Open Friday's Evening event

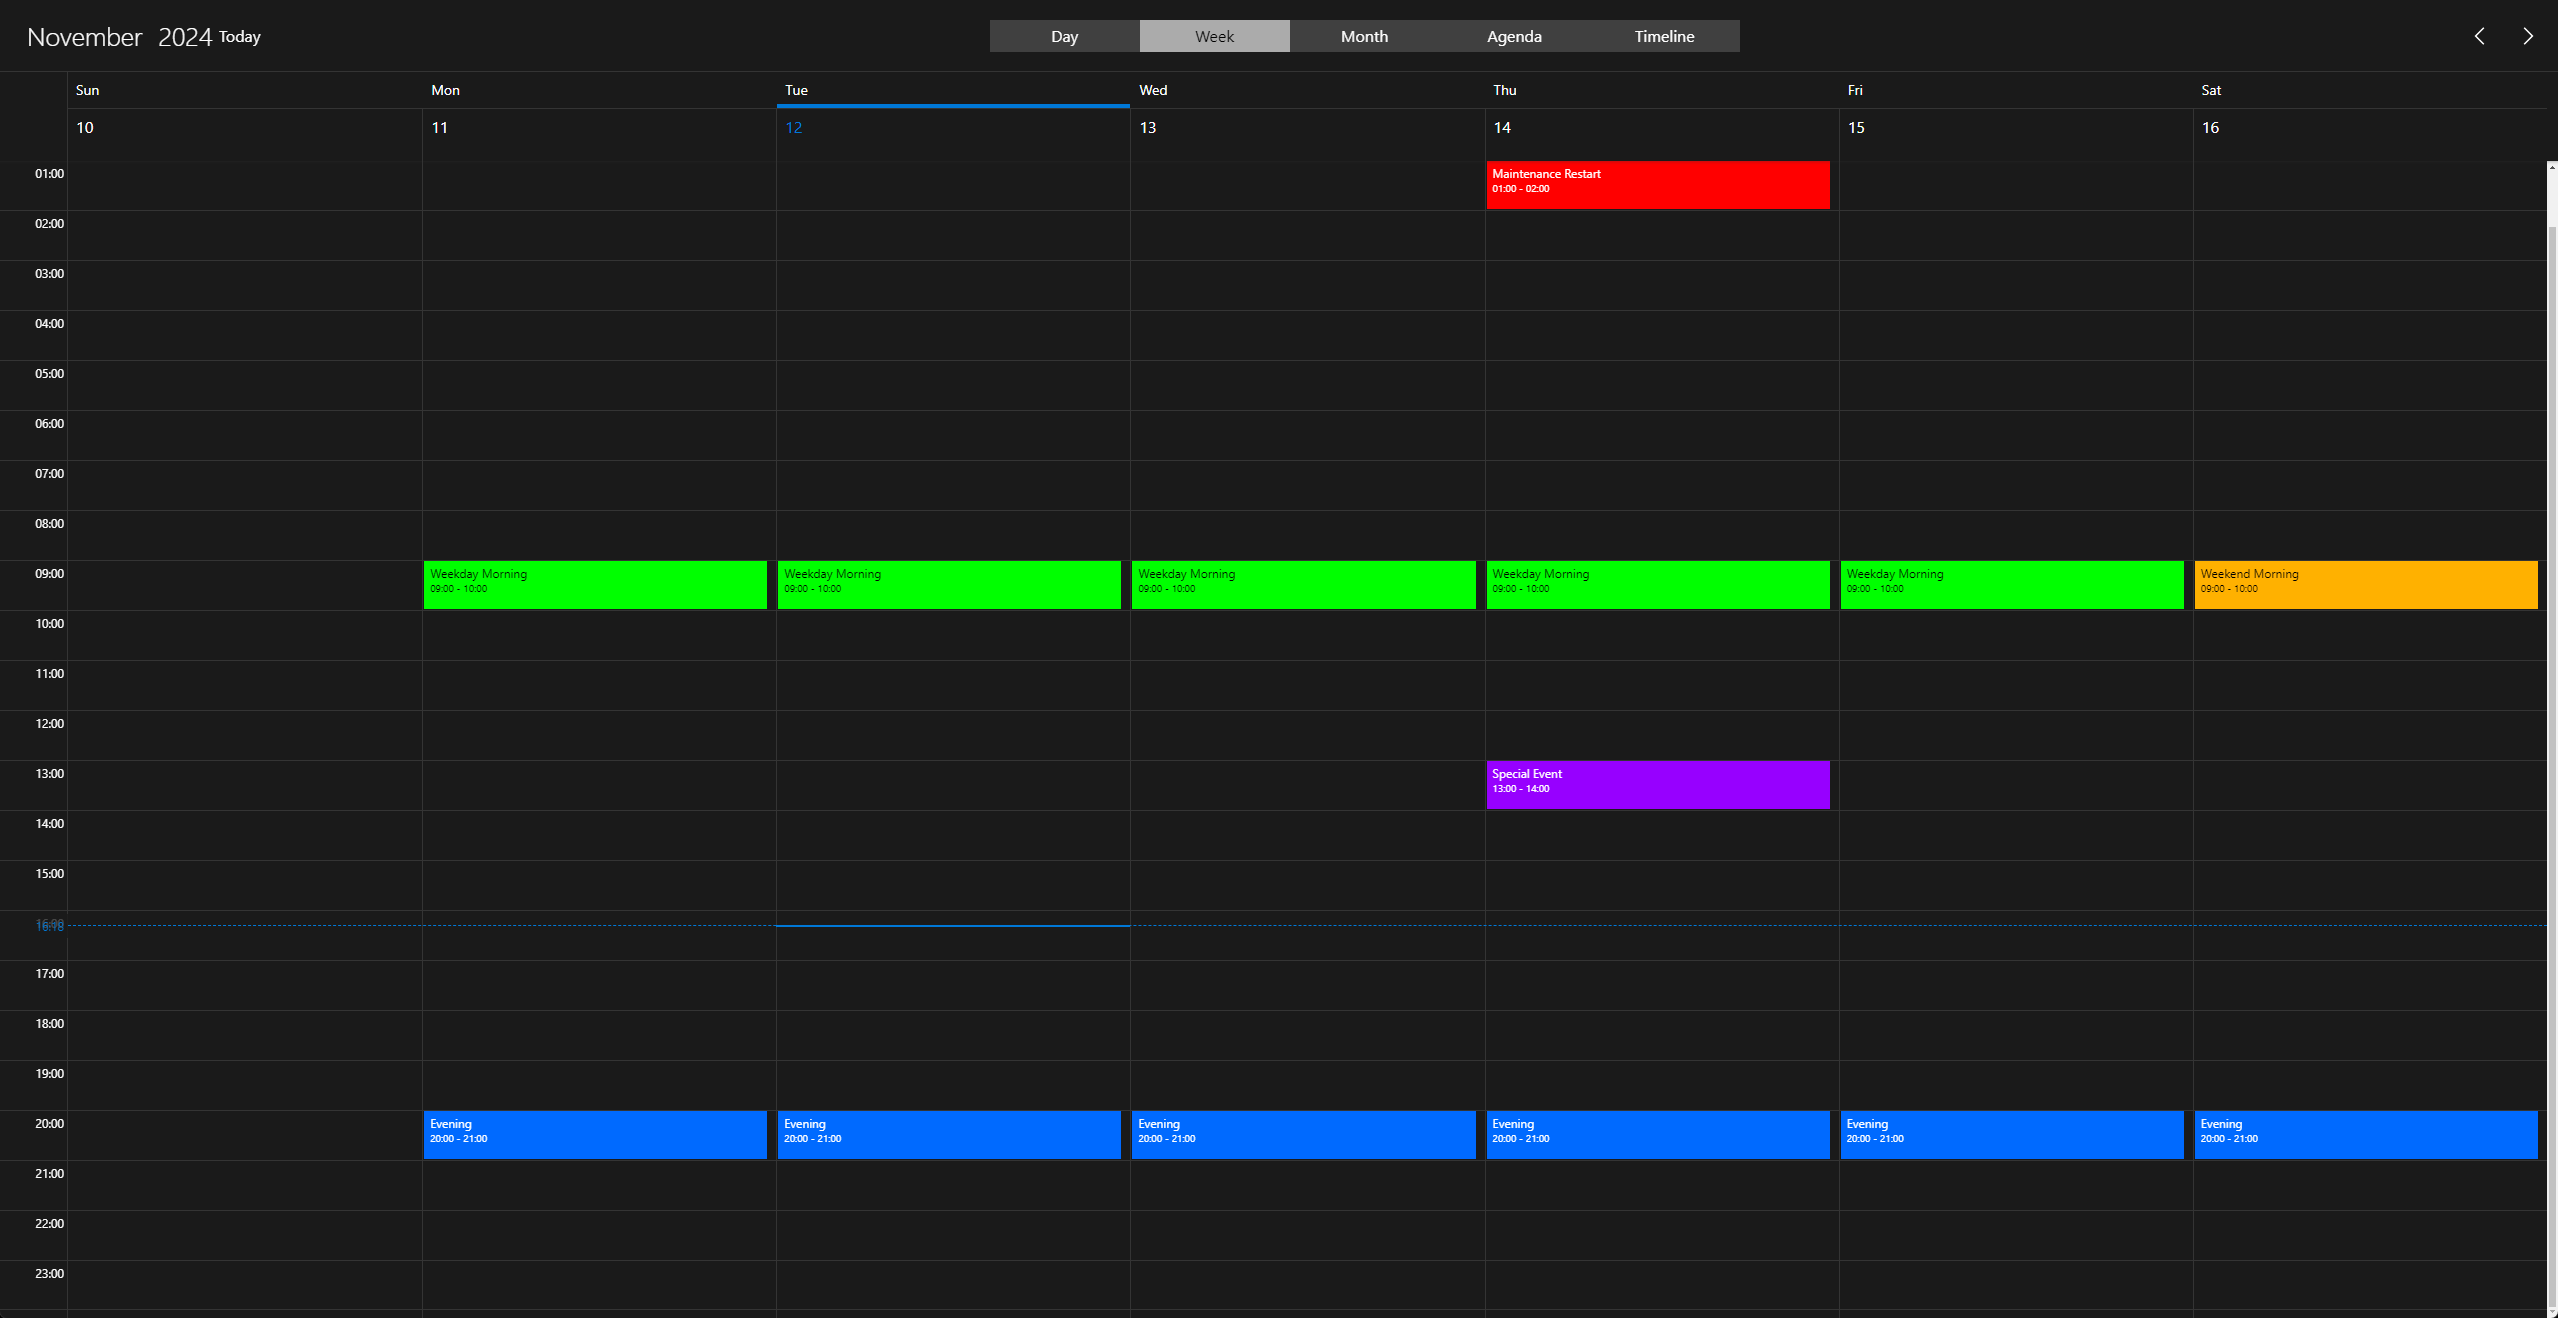coord(2011,1134)
